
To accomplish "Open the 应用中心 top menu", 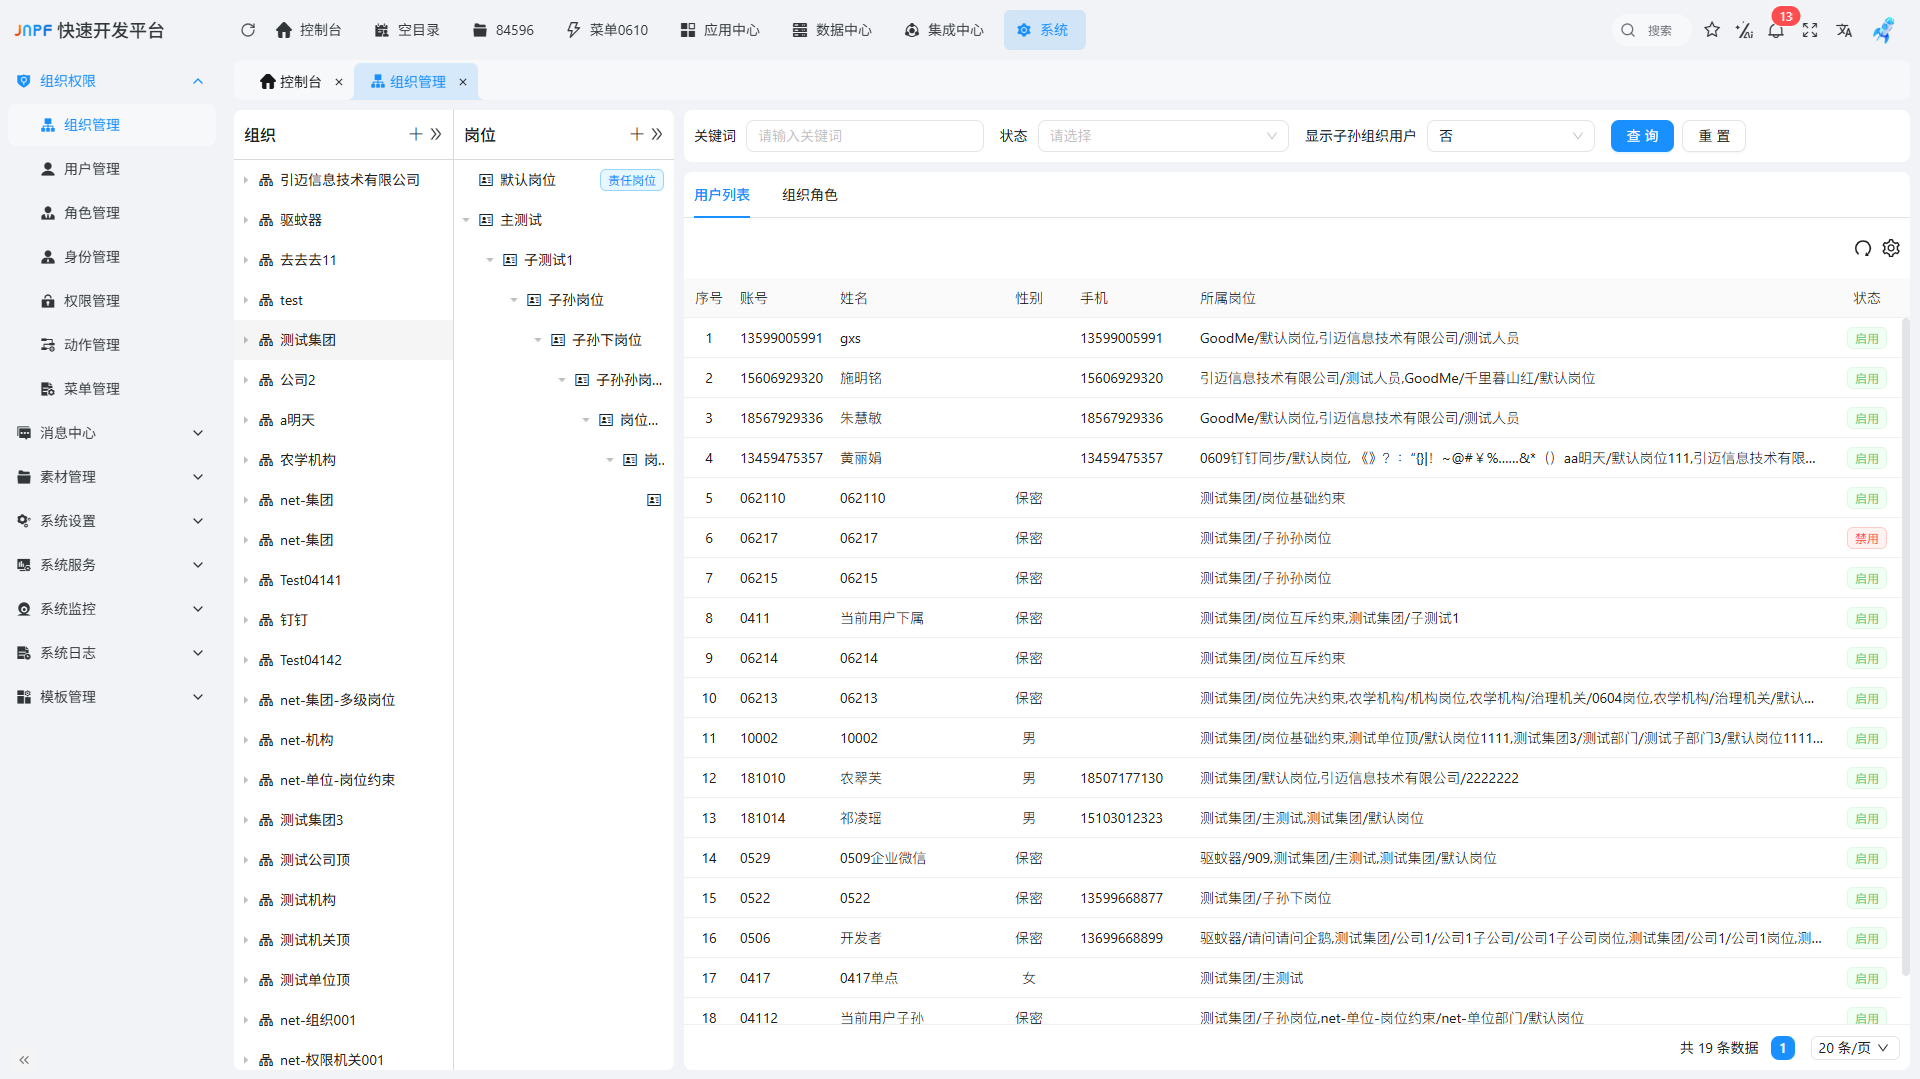I will tap(720, 30).
